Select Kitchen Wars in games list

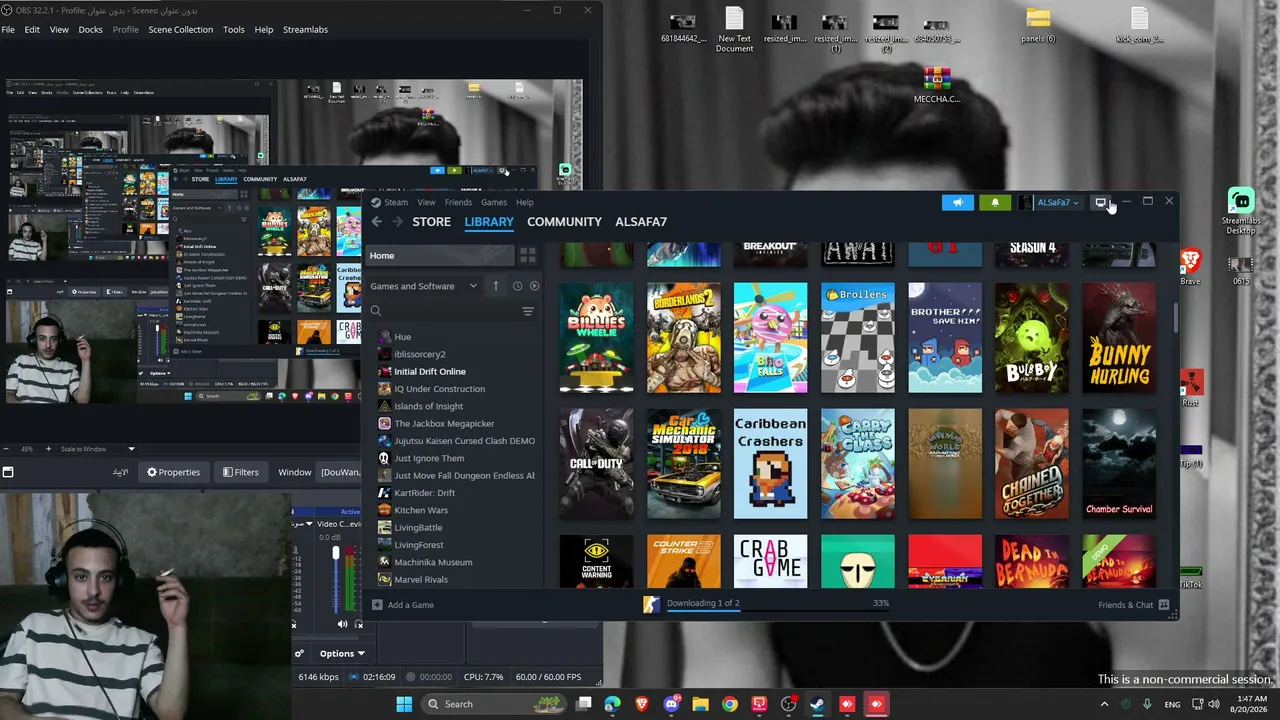[x=421, y=510]
